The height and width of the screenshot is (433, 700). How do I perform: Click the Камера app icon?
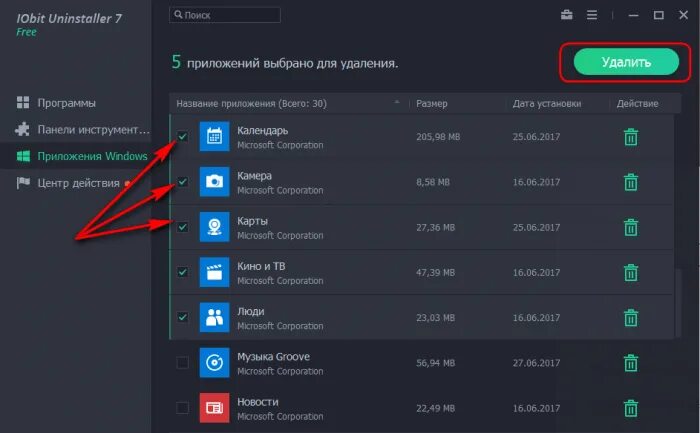214,182
